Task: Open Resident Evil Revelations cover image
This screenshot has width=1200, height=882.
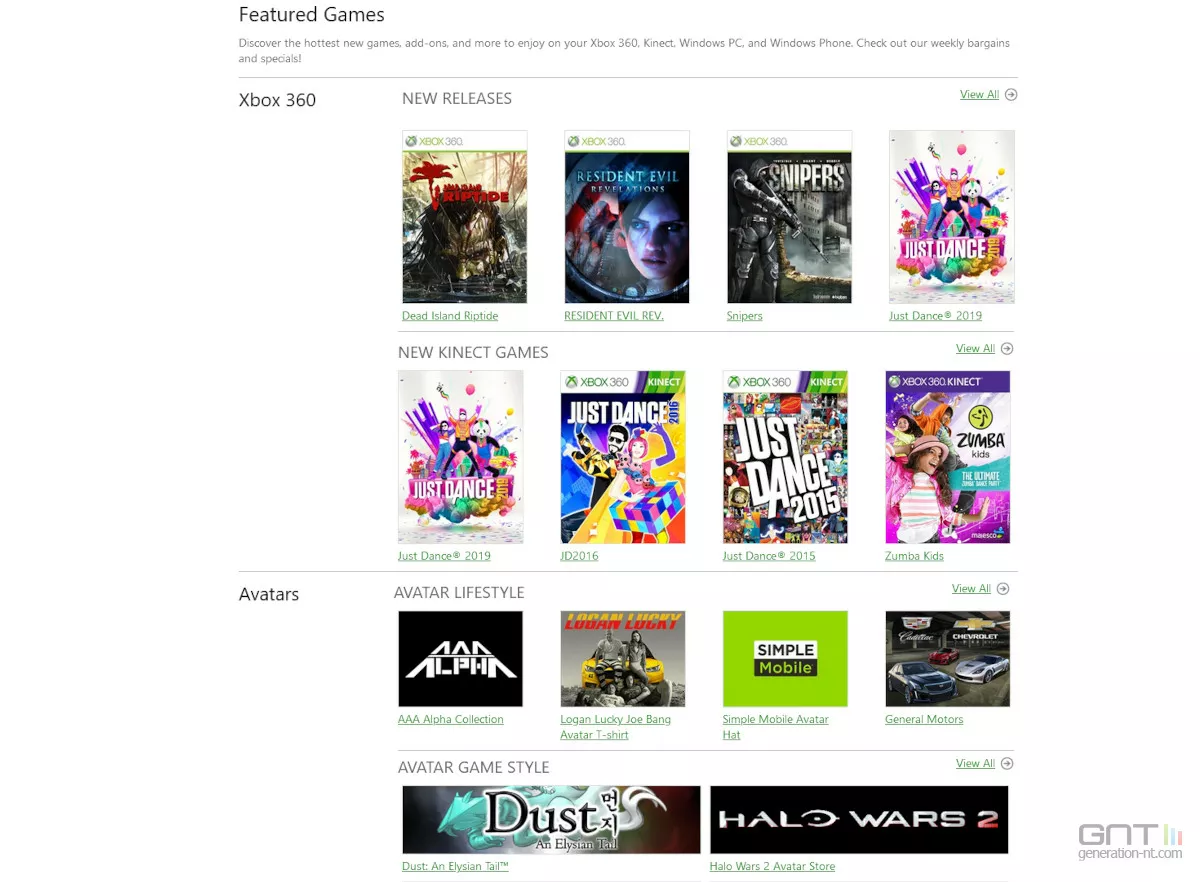Action: [x=627, y=217]
